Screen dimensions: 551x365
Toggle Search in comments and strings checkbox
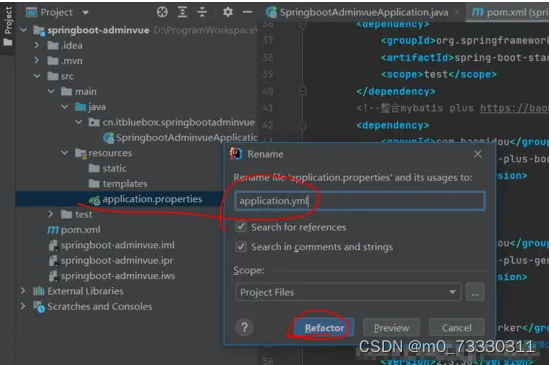point(241,246)
